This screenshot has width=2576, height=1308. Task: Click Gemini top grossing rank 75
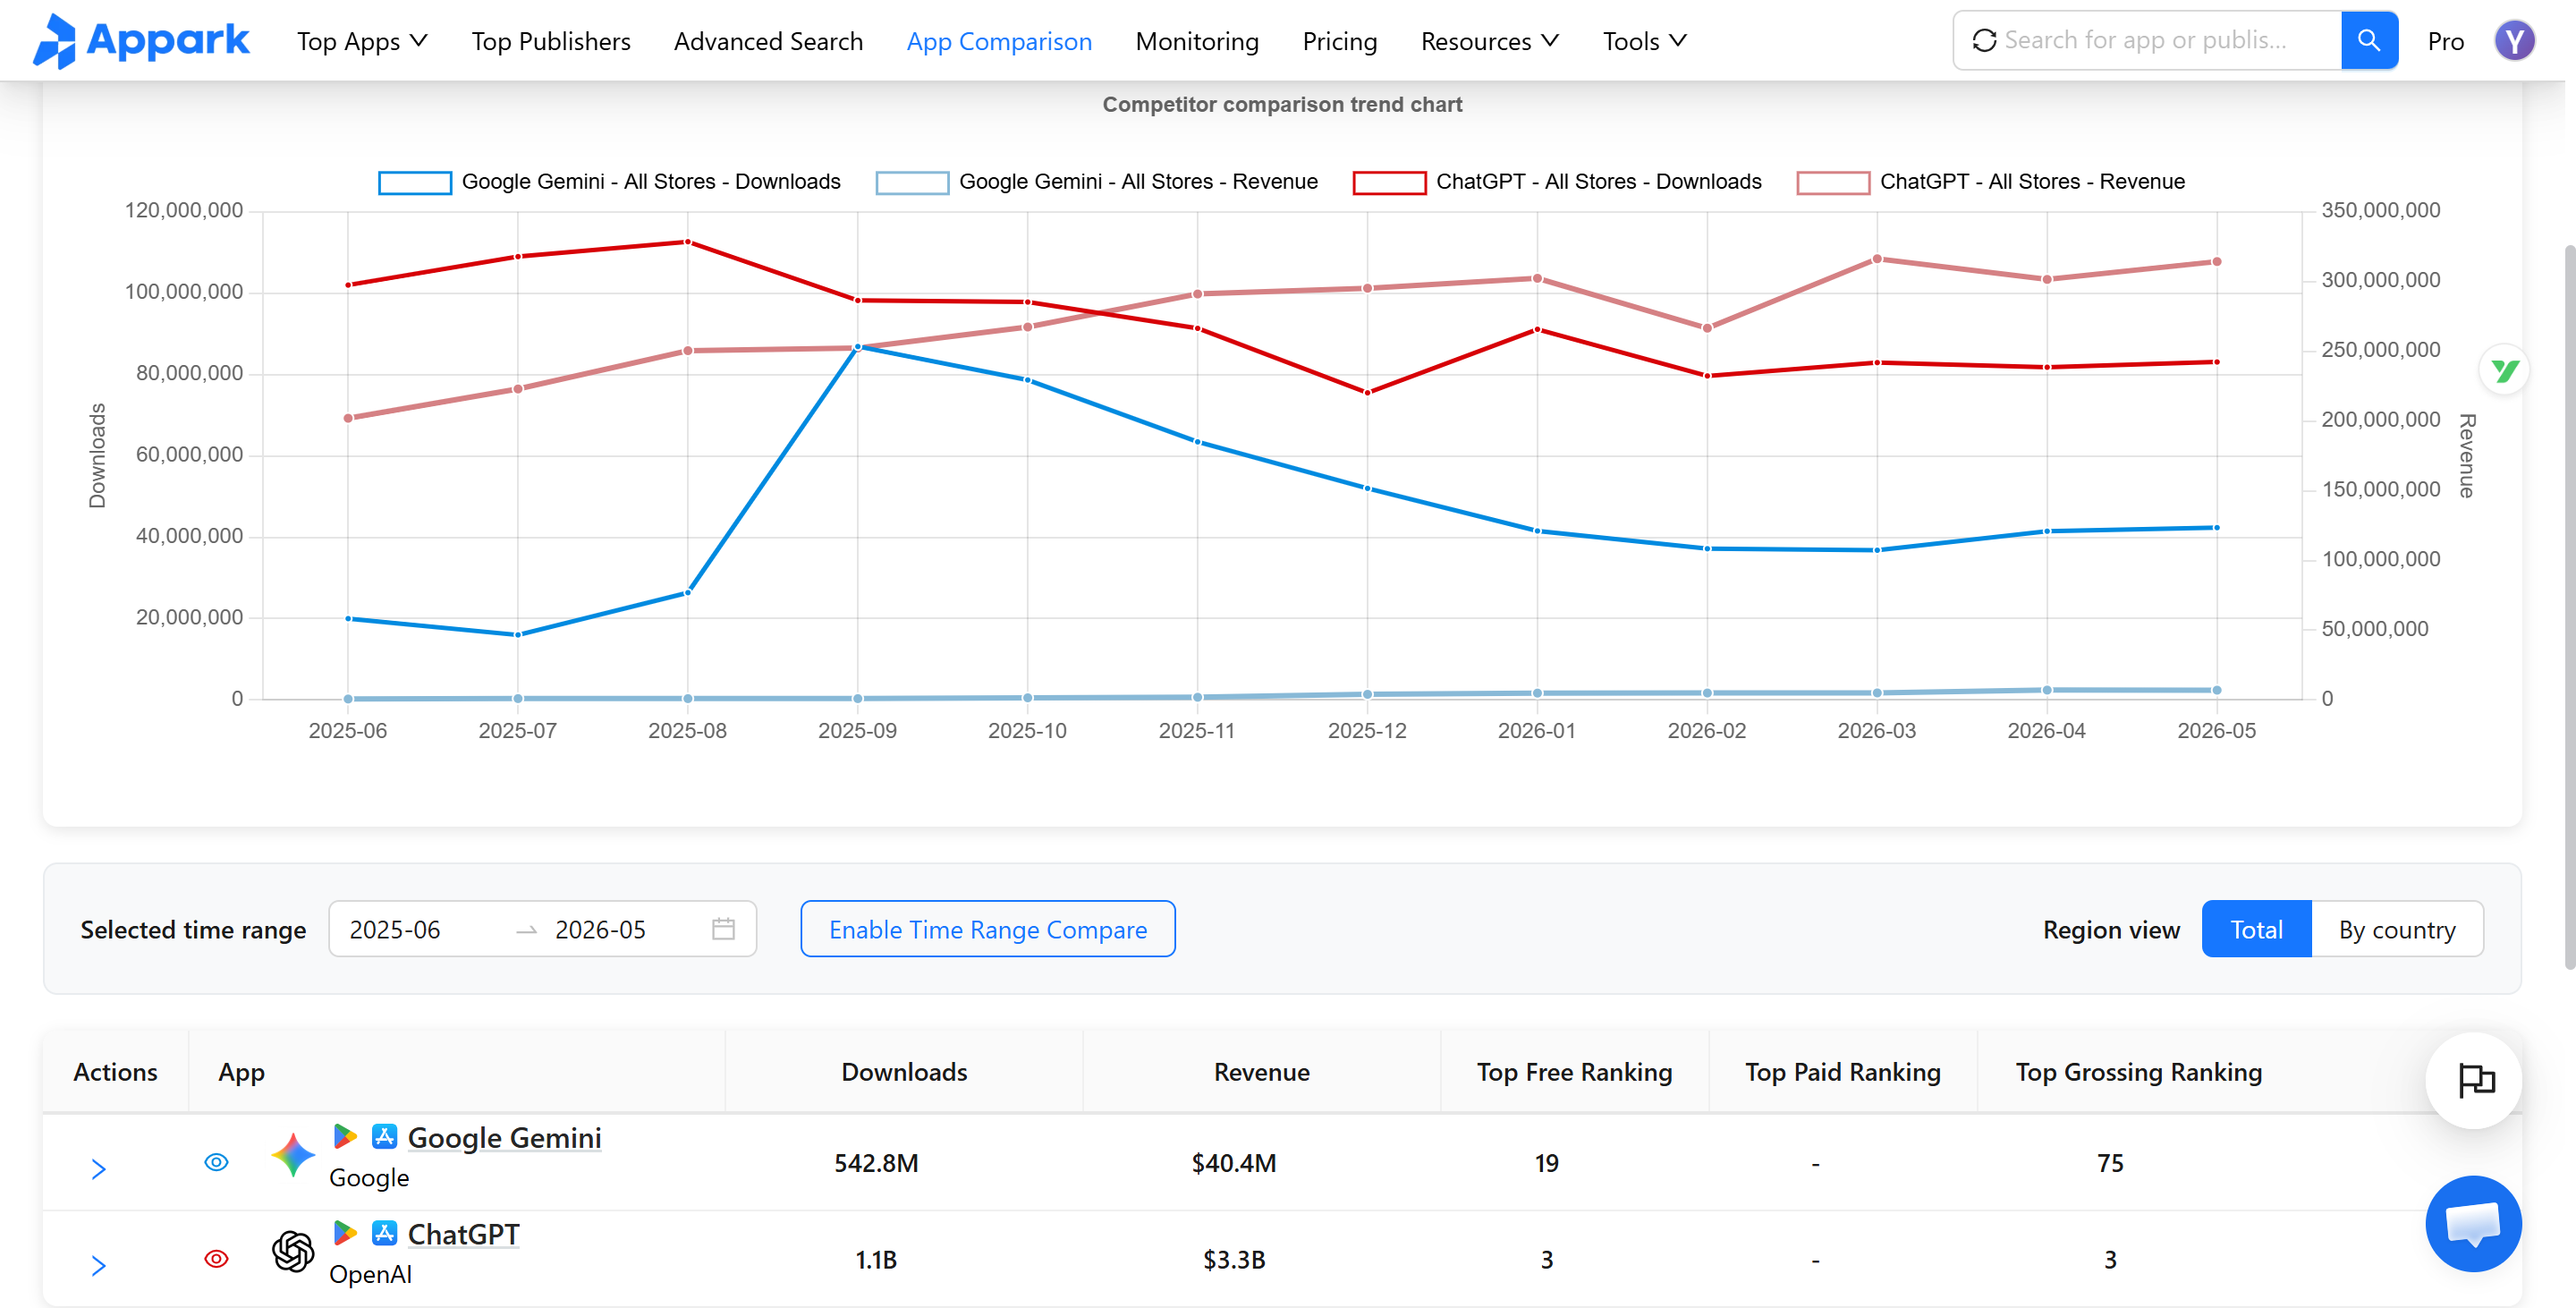pos(2110,1163)
